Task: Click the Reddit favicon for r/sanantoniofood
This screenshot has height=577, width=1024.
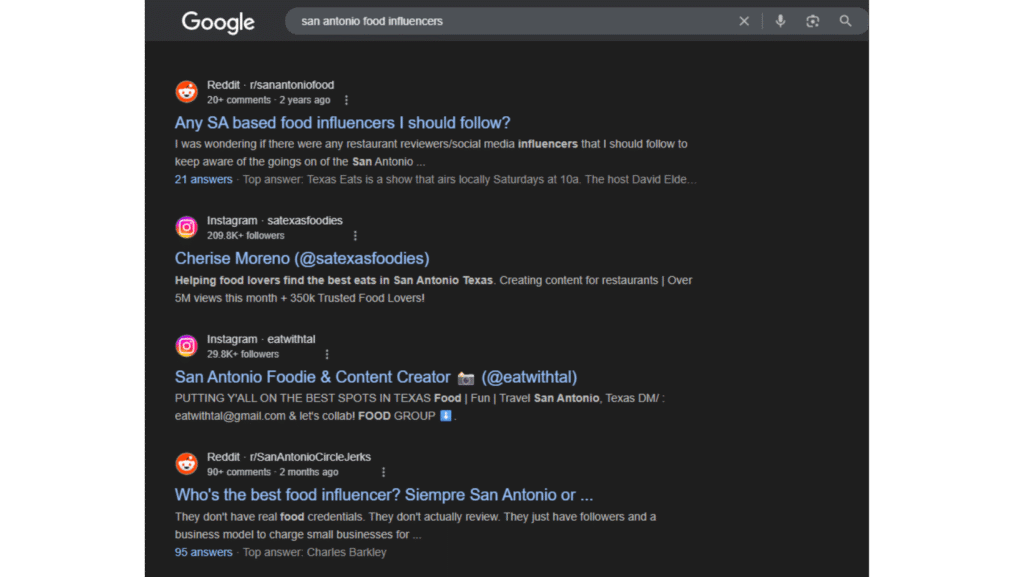Action: point(187,92)
